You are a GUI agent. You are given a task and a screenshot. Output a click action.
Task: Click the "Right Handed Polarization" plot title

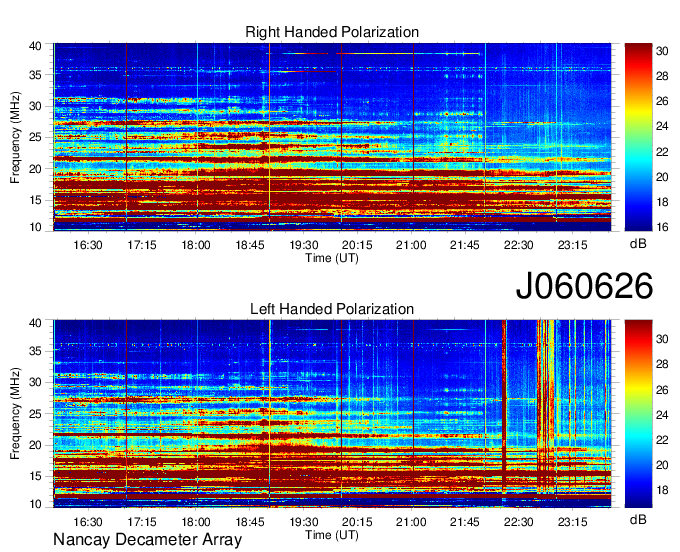coord(332,32)
